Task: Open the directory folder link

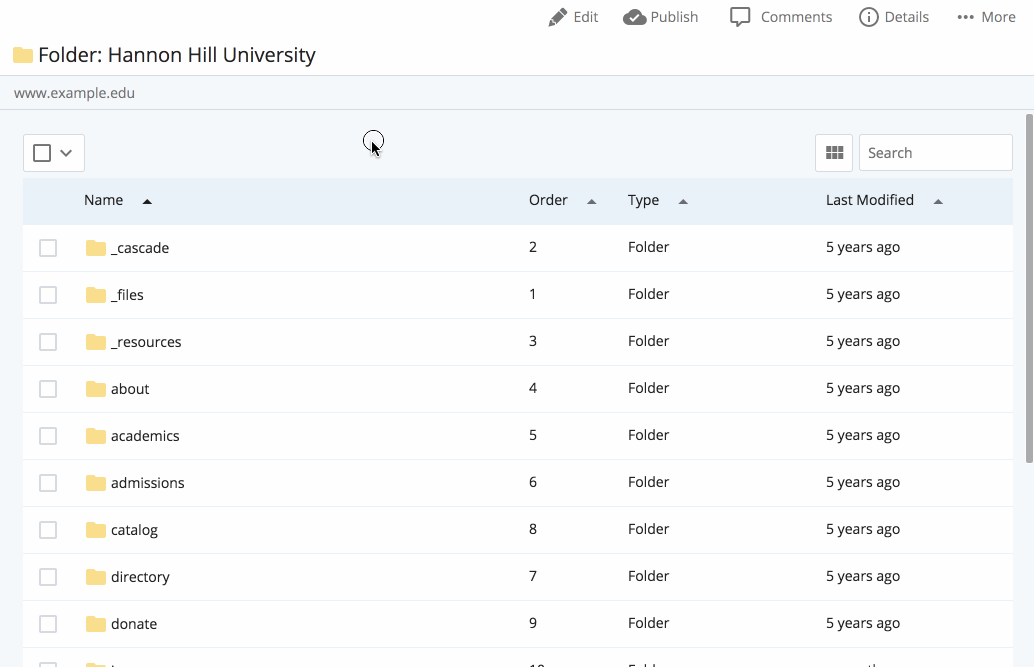Action: tap(140, 577)
